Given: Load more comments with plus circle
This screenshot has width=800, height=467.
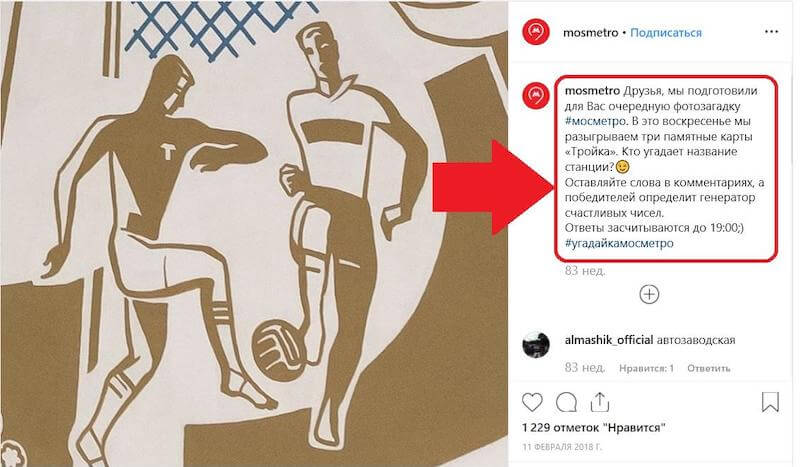Looking at the screenshot, I should click(649, 294).
